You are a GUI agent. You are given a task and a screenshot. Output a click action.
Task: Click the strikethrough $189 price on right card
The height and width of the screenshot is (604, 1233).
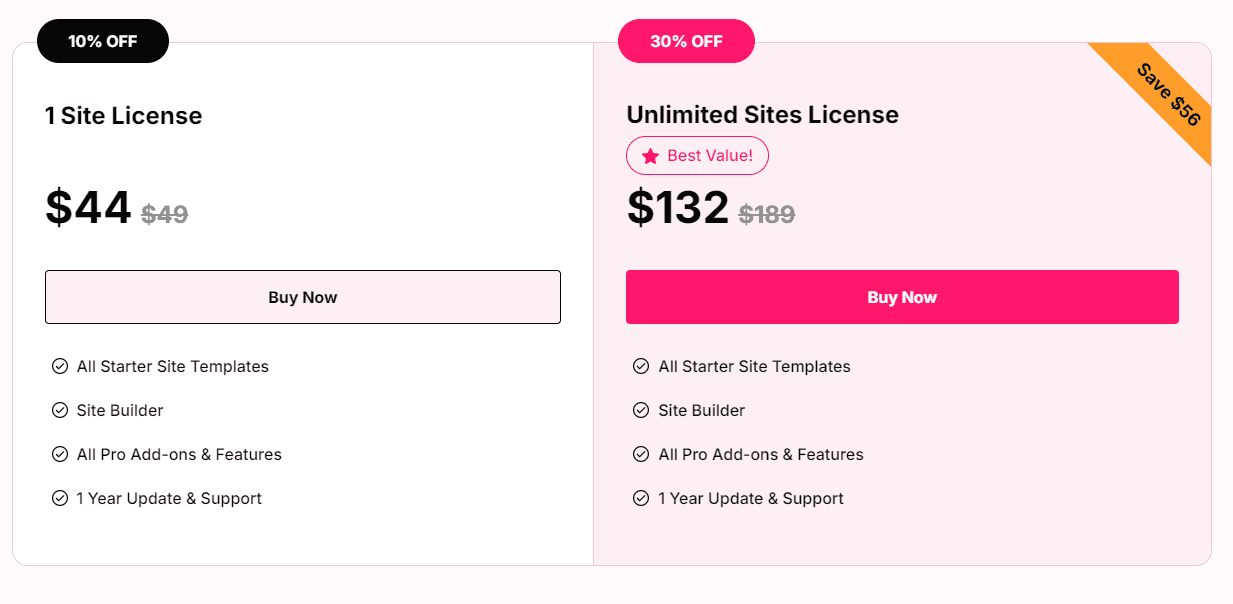tap(767, 214)
